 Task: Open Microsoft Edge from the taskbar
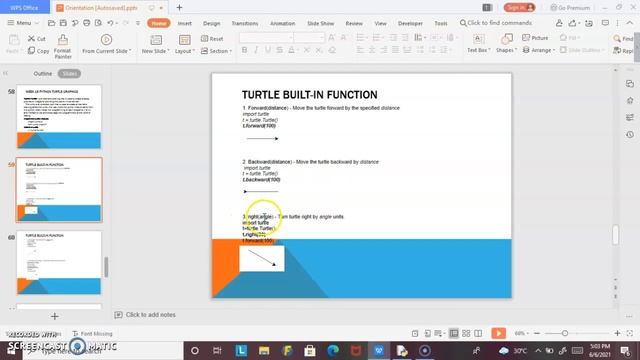(x=333, y=350)
